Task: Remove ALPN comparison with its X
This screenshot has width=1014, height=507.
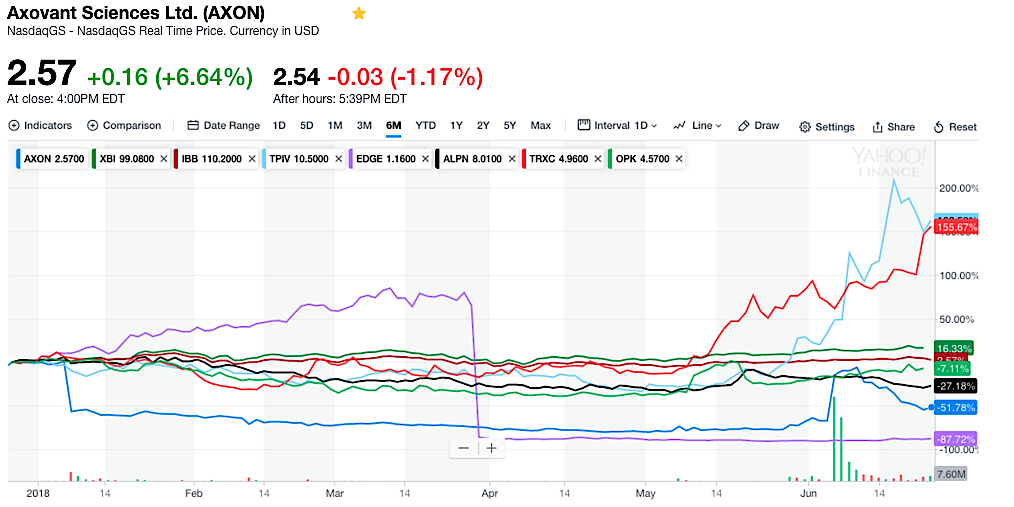Action: tap(512, 158)
